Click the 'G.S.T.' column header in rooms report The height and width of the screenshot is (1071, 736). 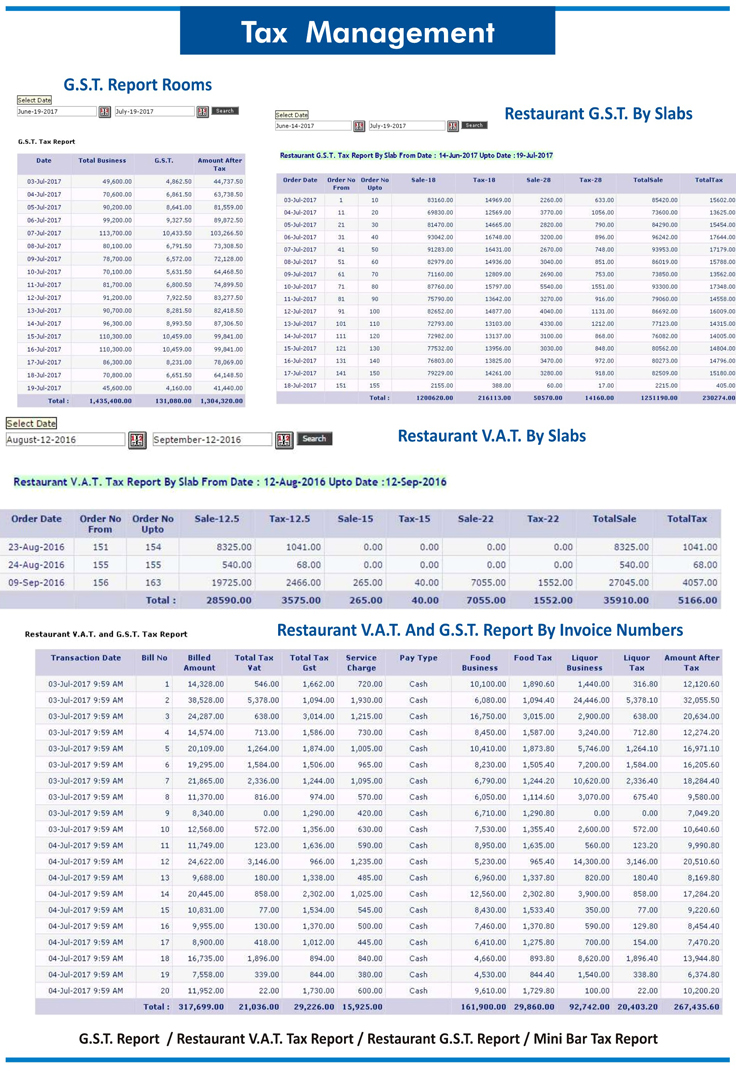click(164, 161)
